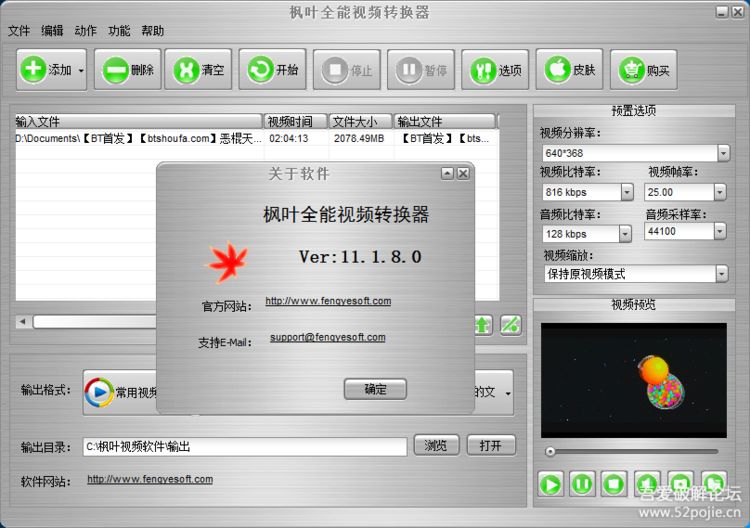Image resolution: width=750 pixels, height=528 pixels.
Task: Click the preview snapshot camera button
Action: tap(681, 482)
